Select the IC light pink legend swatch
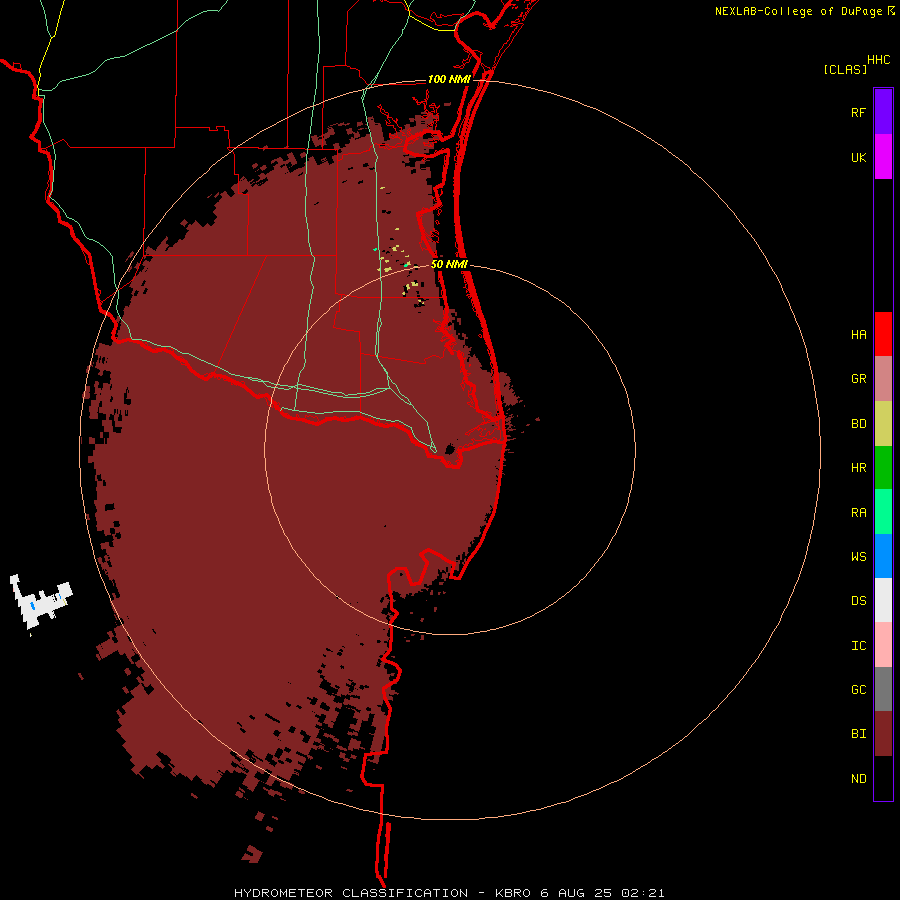Screen dimensions: 900x900 [883, 645]
